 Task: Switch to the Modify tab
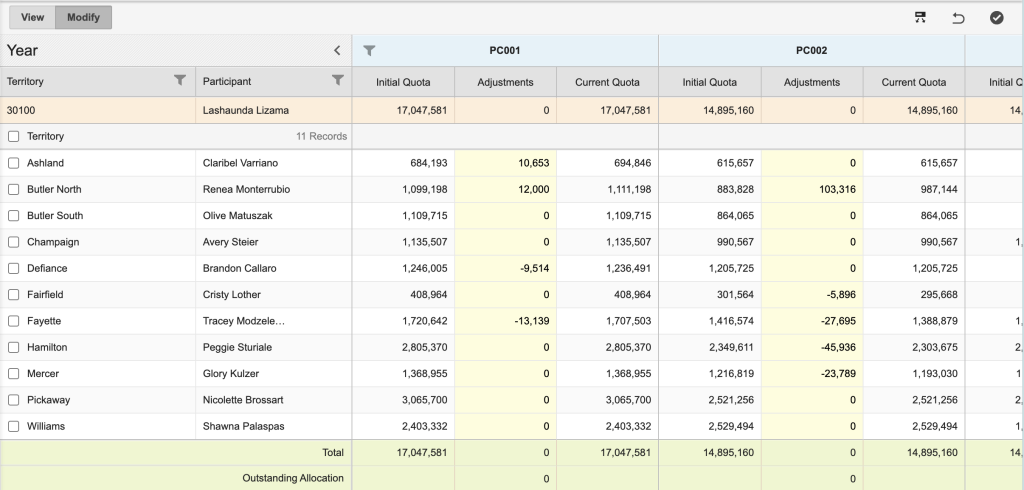(x=83, y=17)
